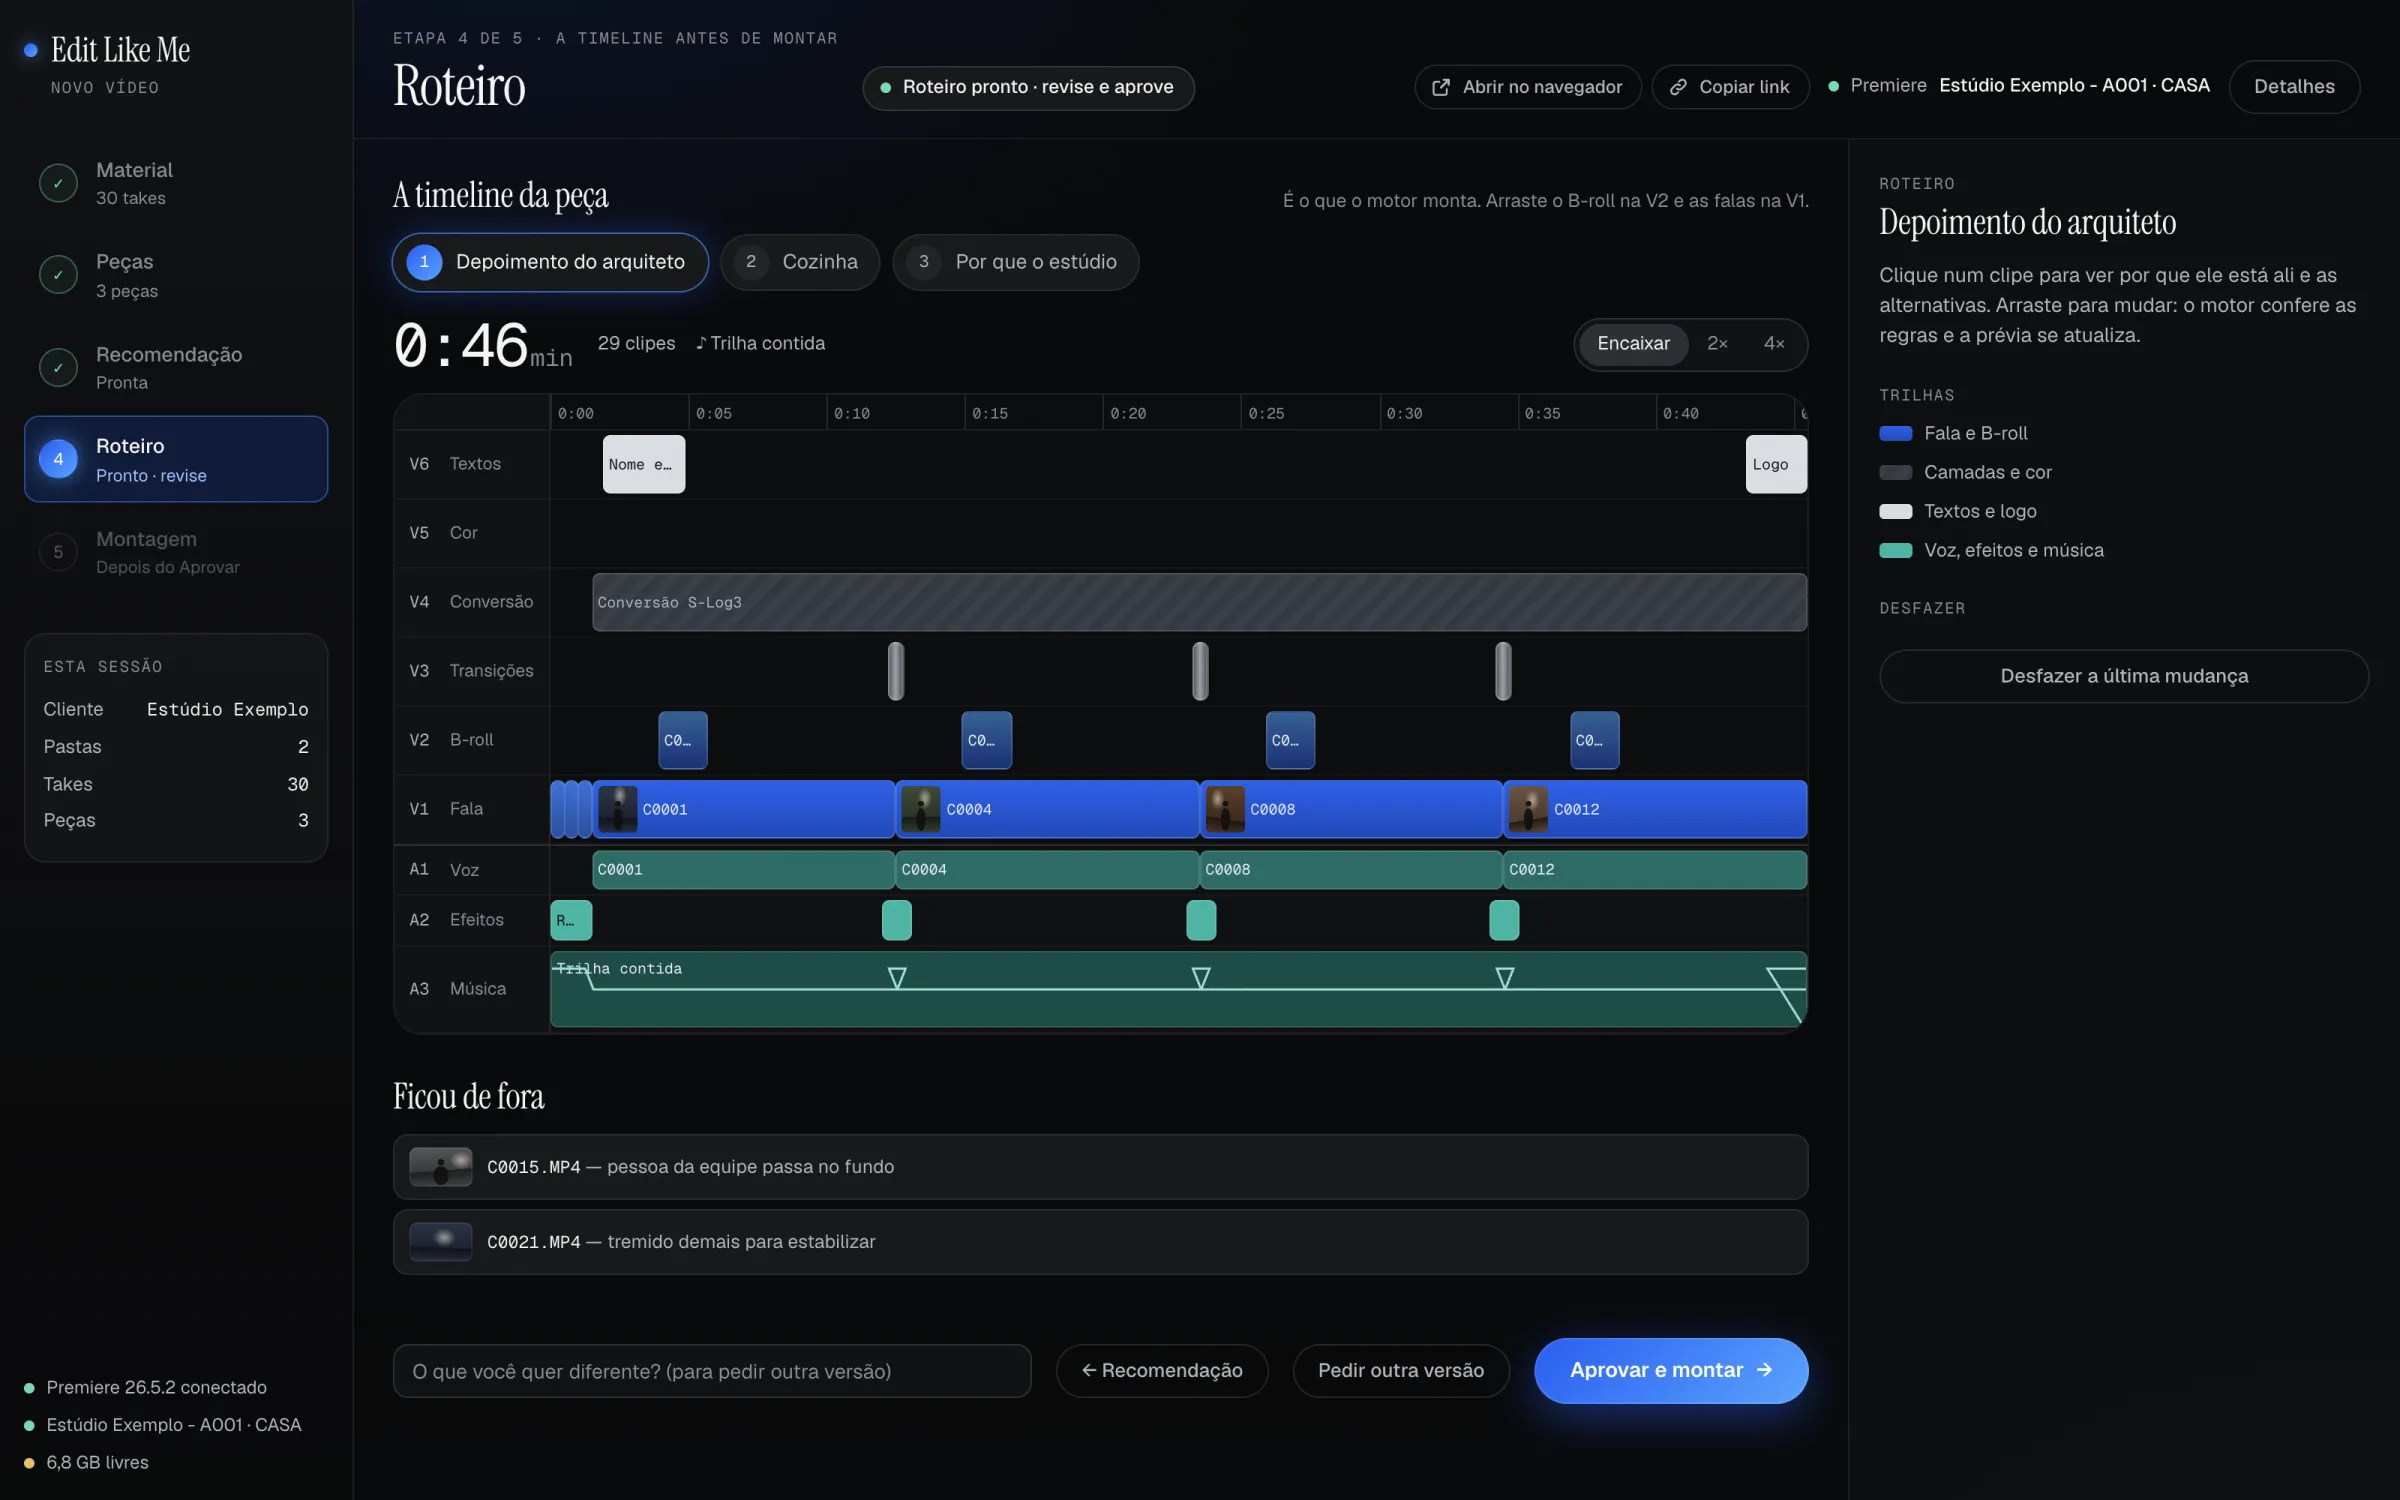Image resolution: width=2400 pixels, height=1500 pixels.
Task: Set timeline zoom to 4×
Action: coord(1774,344)
